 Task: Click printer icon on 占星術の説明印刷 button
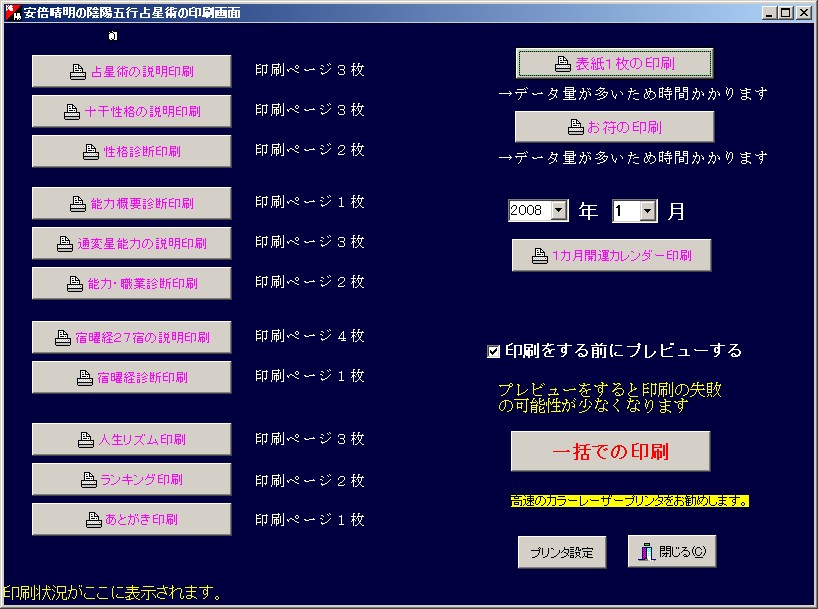[x=78, y=72]
